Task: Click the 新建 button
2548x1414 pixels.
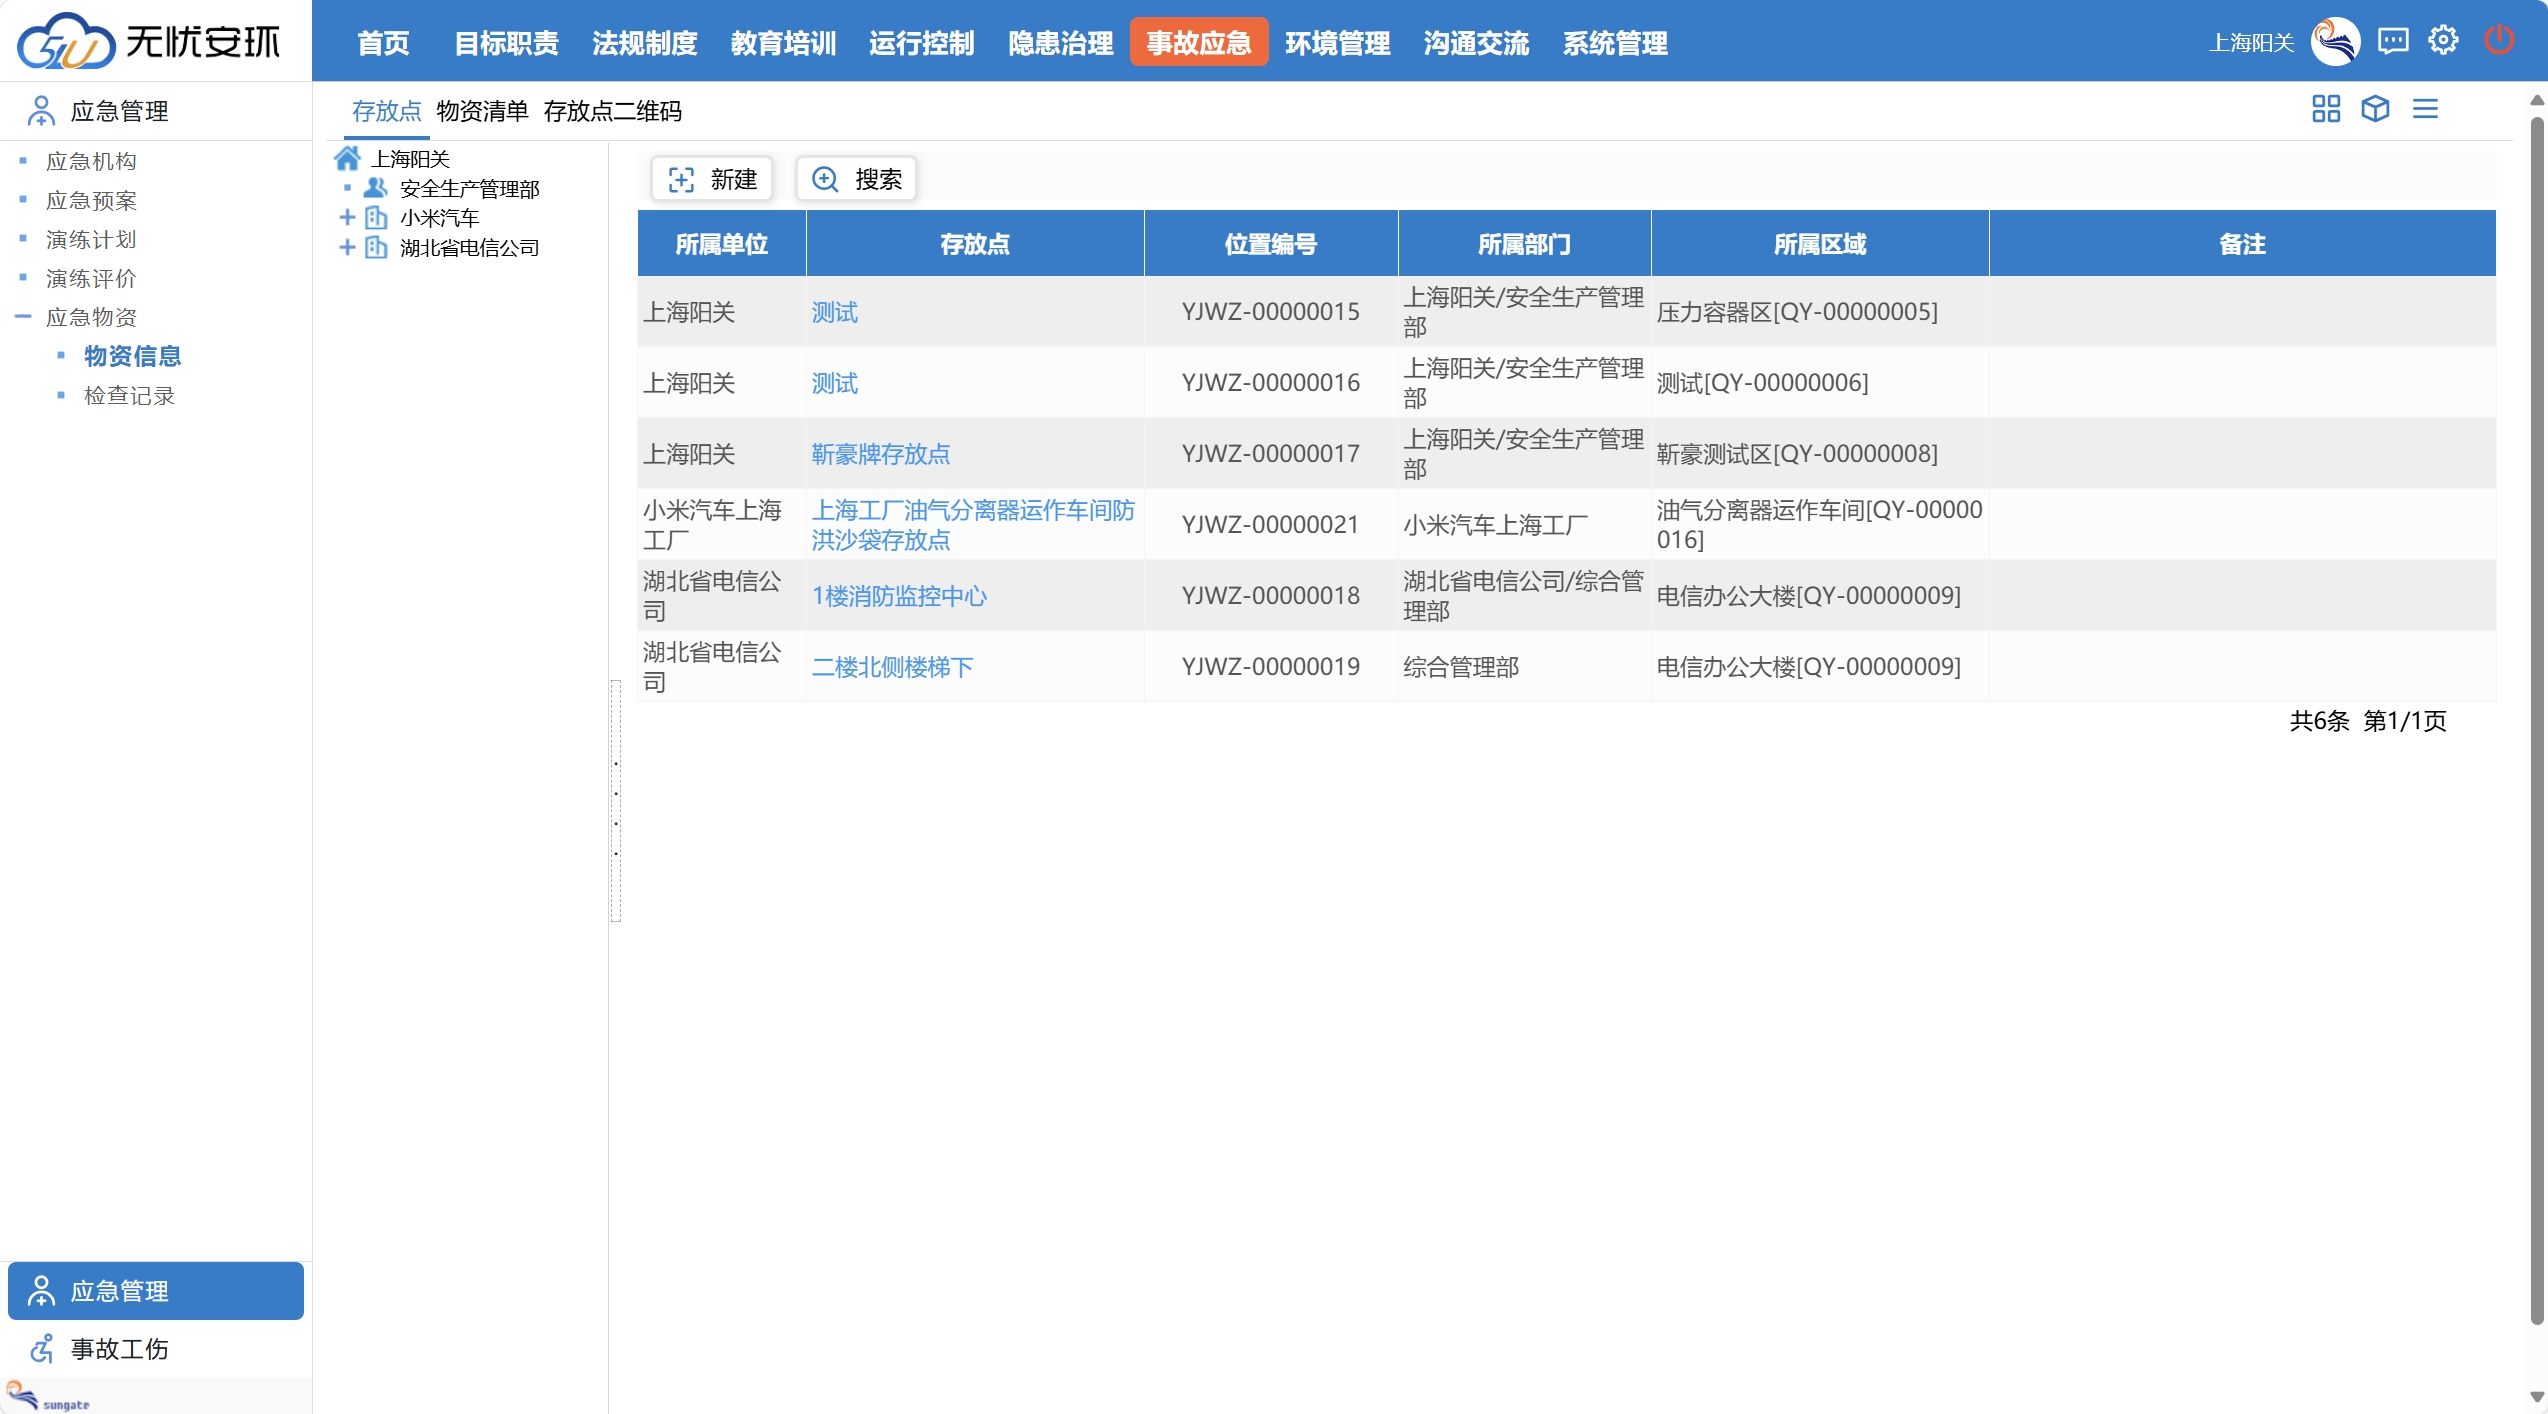Action: click(x=712, y=179)
